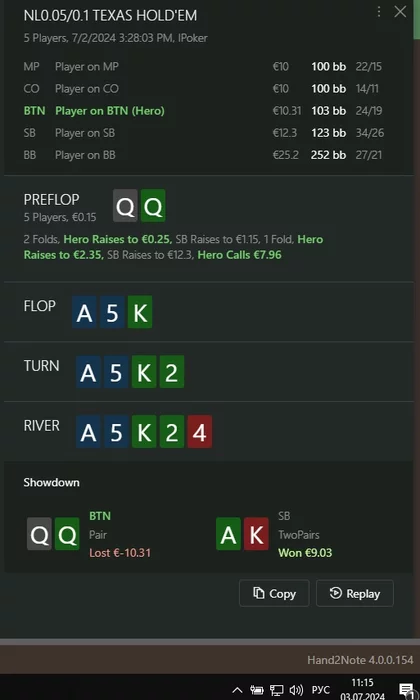This screenshot has height=700, width=420.
Task: Open the Windows notification center icon
Action: (405, 690)
